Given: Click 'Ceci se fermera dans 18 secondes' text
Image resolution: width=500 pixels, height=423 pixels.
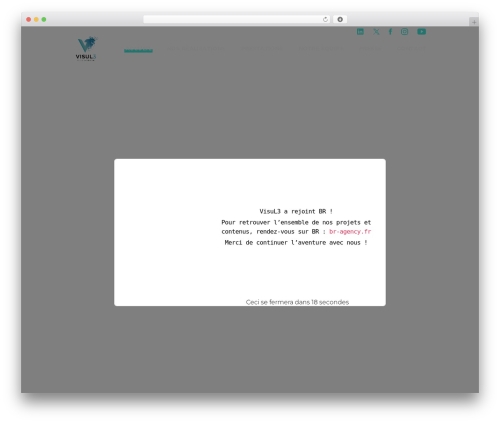Looking at the screenshot, I should (297, 302).
